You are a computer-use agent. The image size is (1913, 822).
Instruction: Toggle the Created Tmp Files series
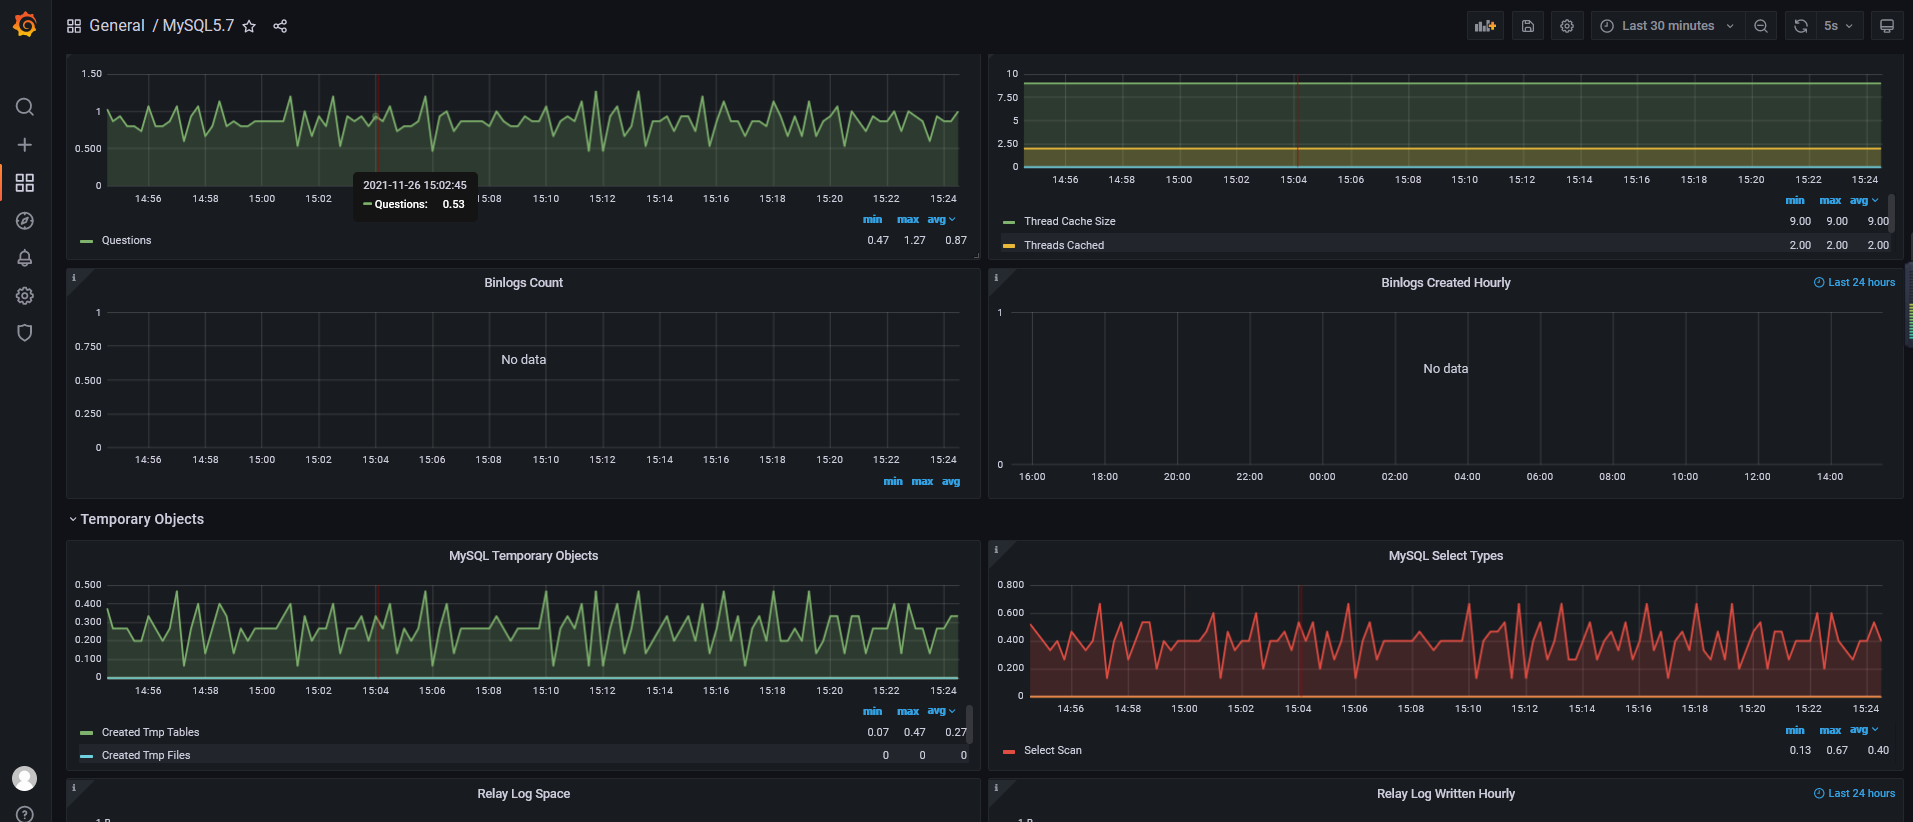point(146,755)
